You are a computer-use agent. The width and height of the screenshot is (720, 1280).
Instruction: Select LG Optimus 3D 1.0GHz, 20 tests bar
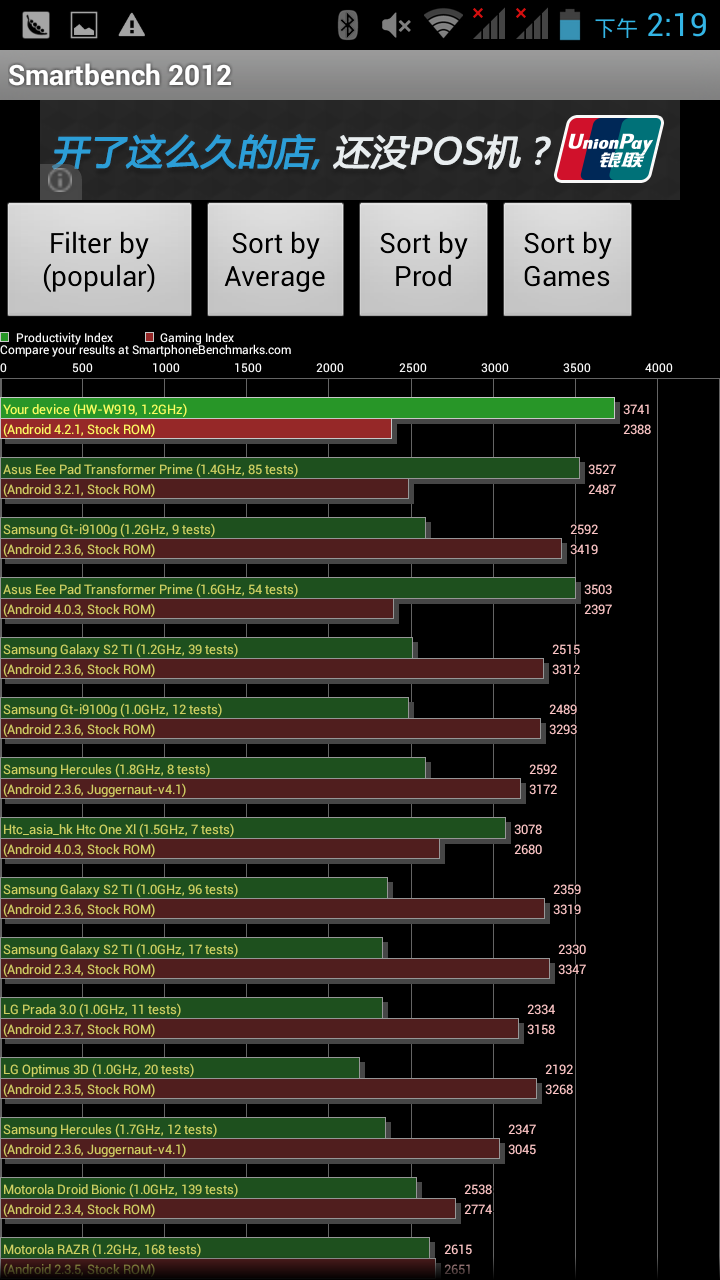[x=181, y=1069]
